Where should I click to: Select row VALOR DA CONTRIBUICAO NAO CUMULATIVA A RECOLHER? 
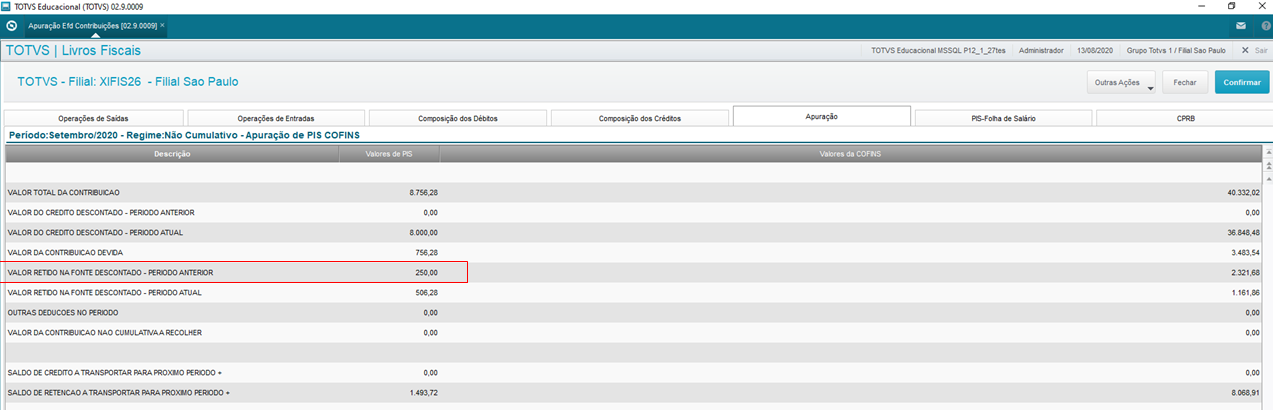[634, 332]
